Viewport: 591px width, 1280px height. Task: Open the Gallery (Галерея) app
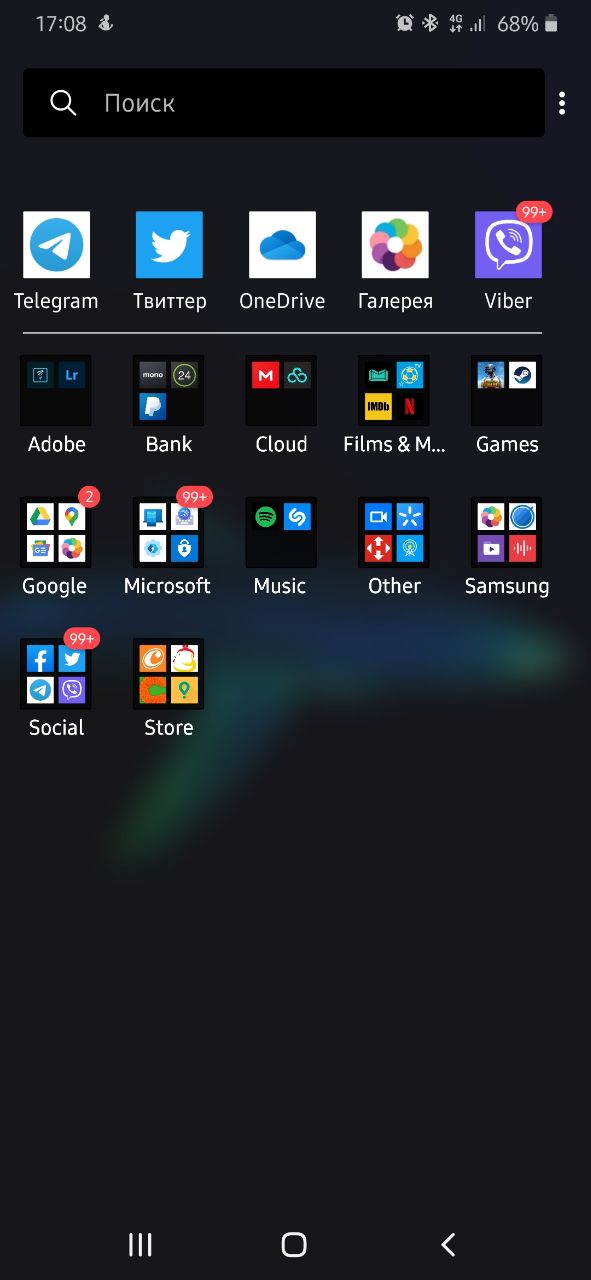(395, 245)
